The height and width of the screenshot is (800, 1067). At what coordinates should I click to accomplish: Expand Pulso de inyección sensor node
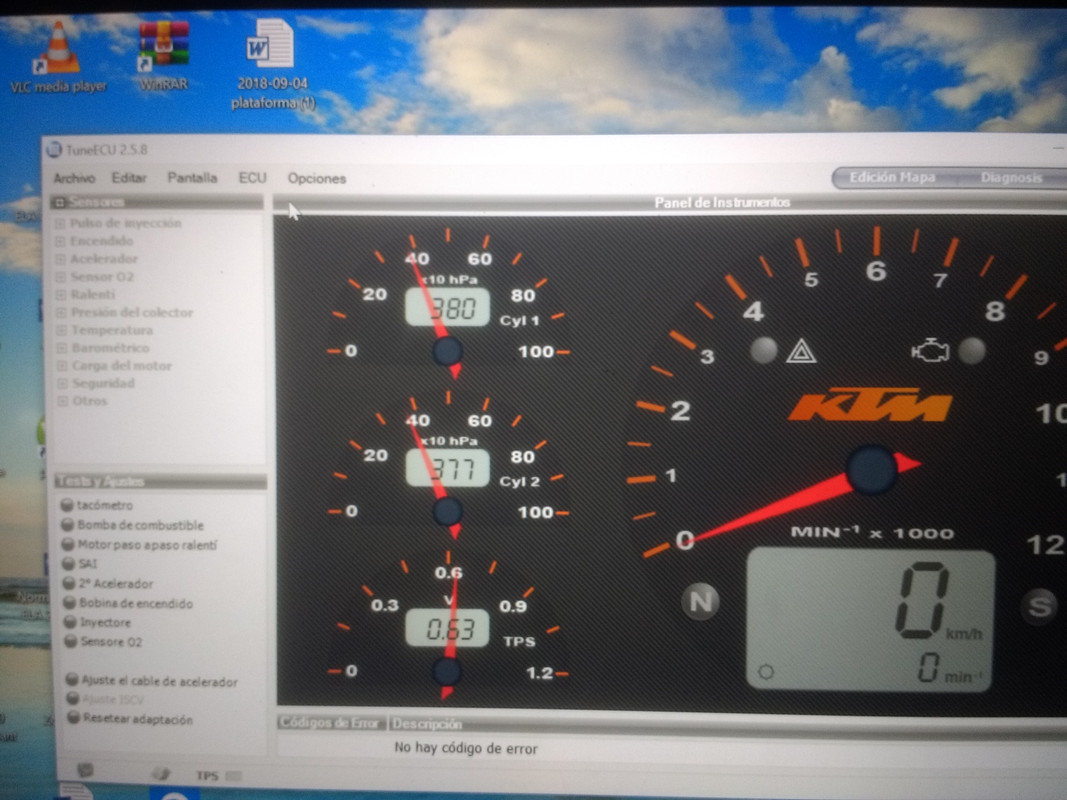click(61, 223)
